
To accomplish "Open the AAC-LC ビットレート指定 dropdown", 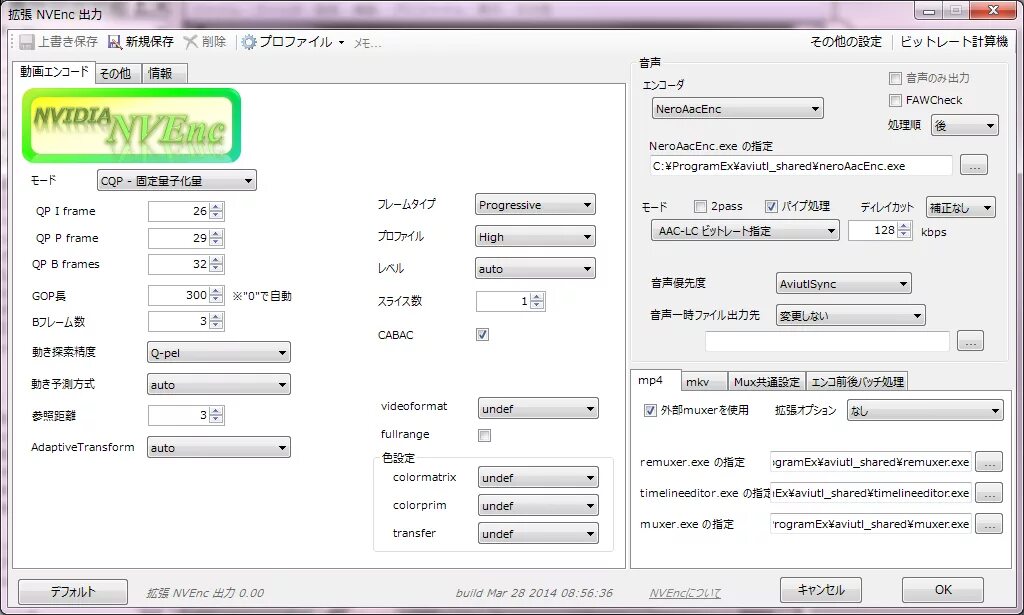I will 744,230.
